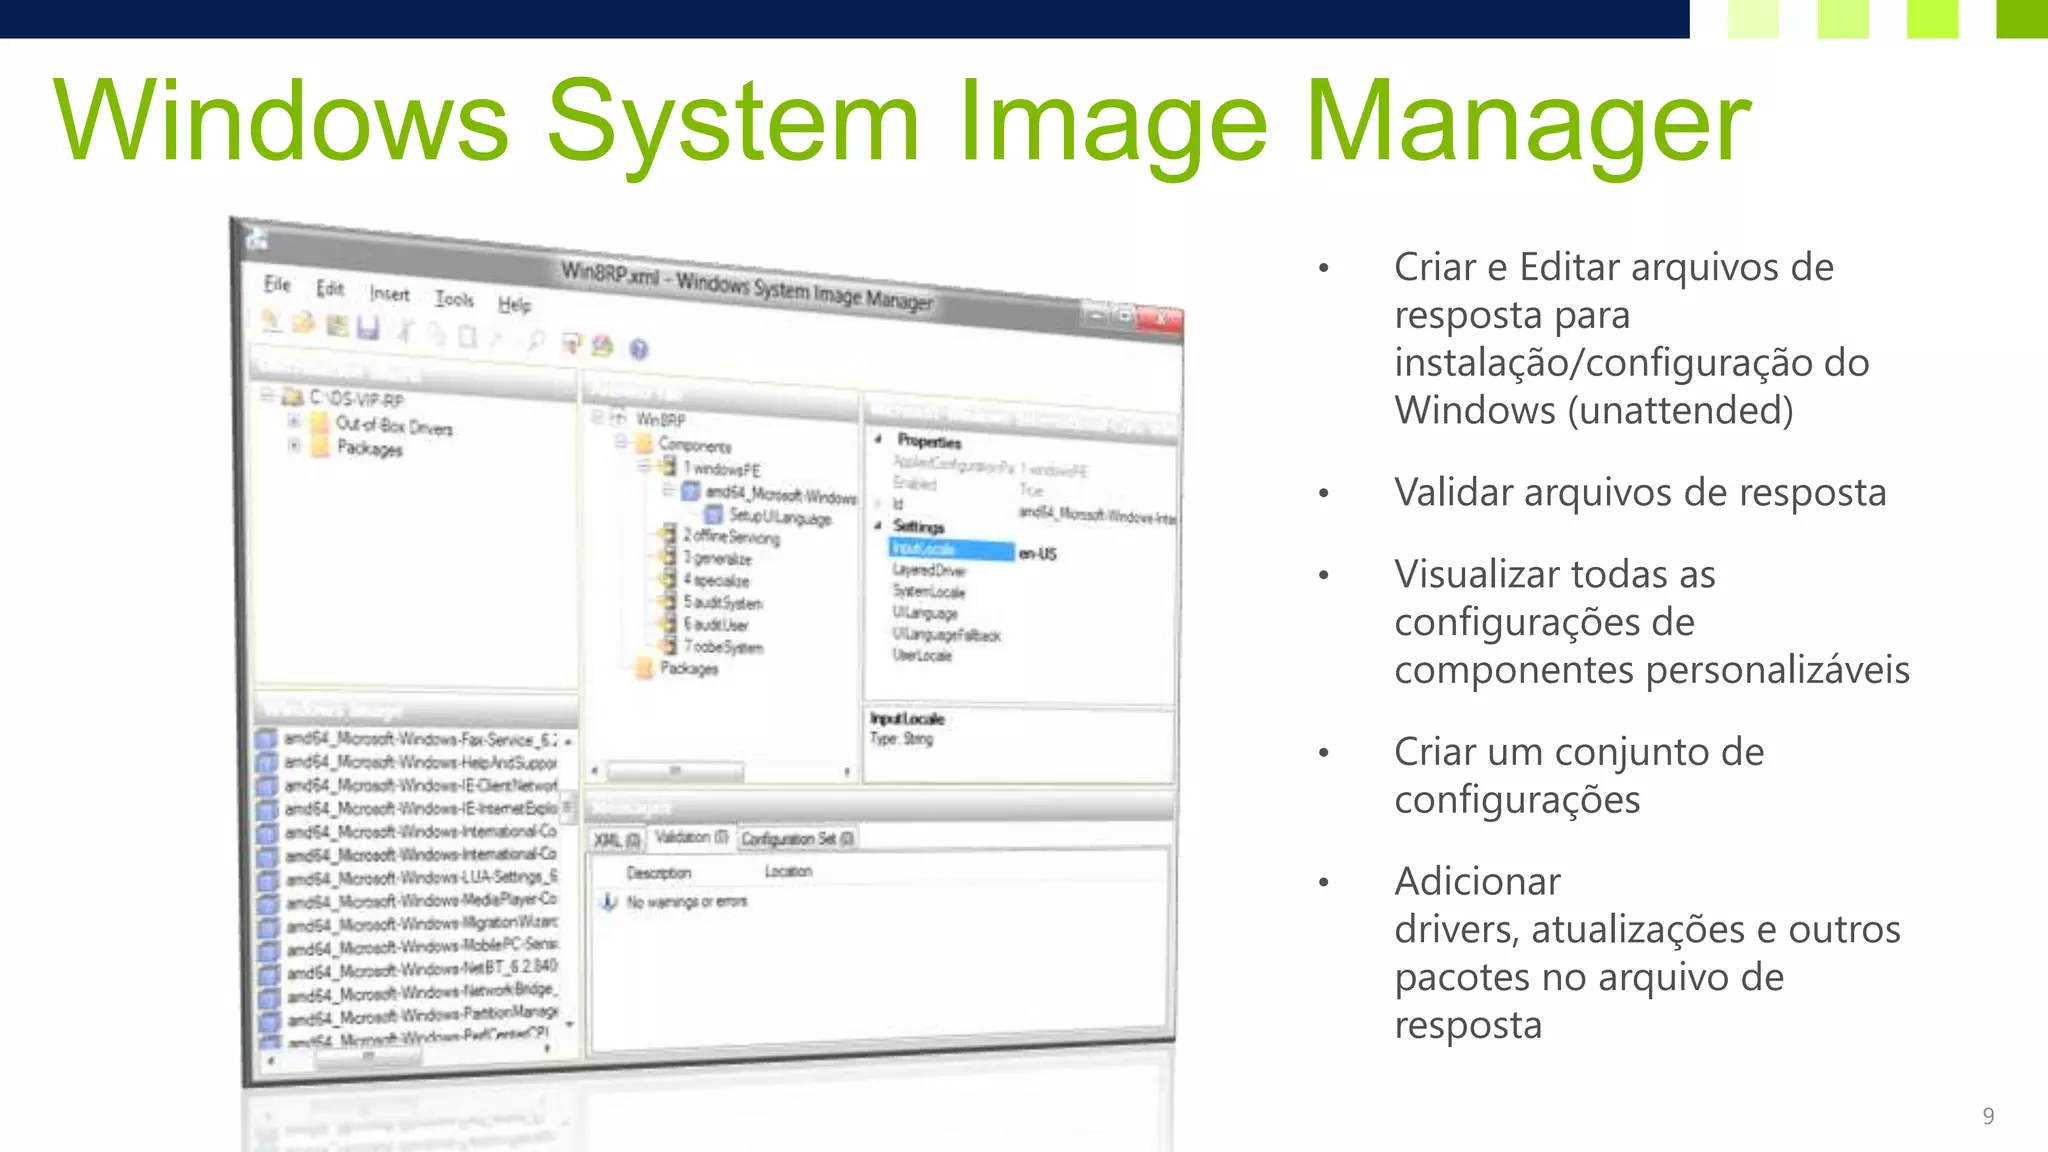The height and width of the screenshot is (1152, 2048).
Task: Click the Location column header
Action: [788, 871]
